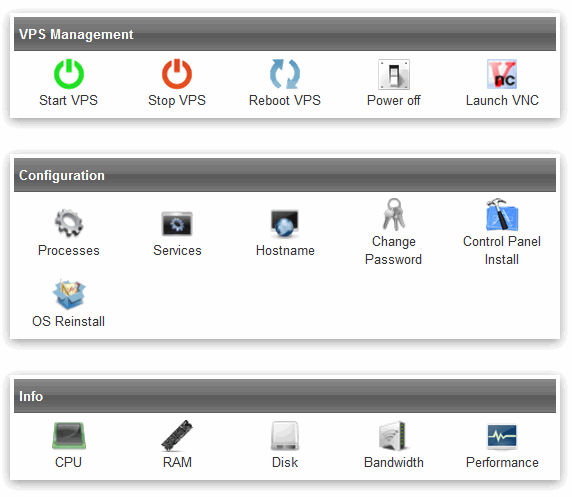The width and height of the screenshot is (572, 497).
Task: Open the Performance monitor graph icon
Action: [502, 436]
